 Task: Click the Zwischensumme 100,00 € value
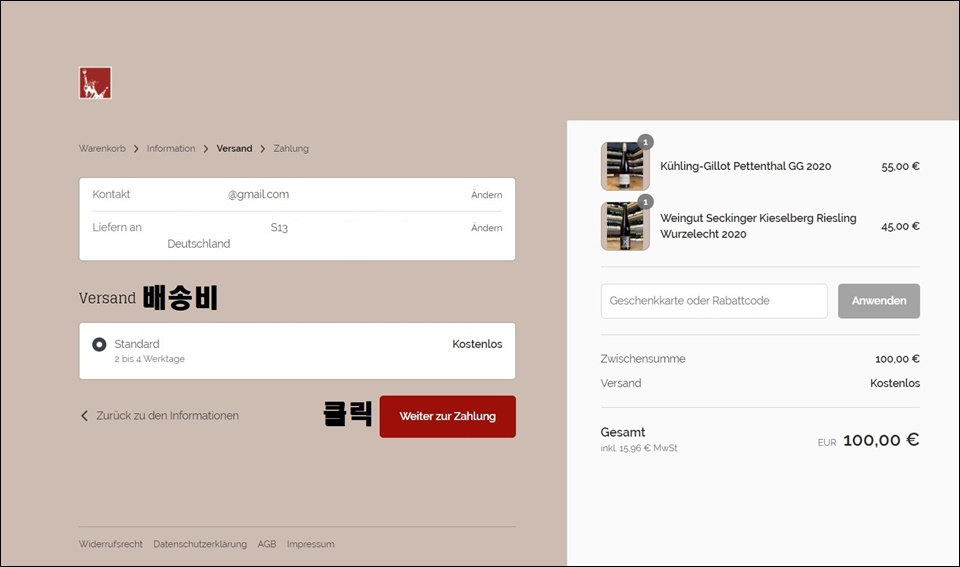pos(897,359)
